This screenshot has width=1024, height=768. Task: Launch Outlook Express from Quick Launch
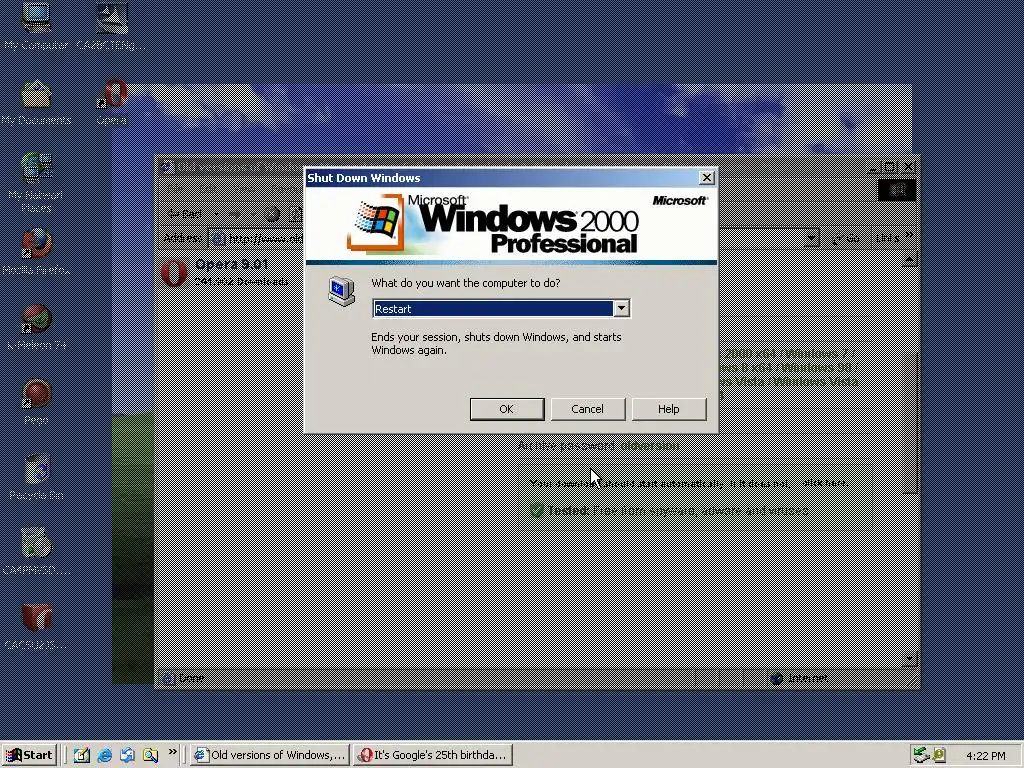(x=127, y=755)
